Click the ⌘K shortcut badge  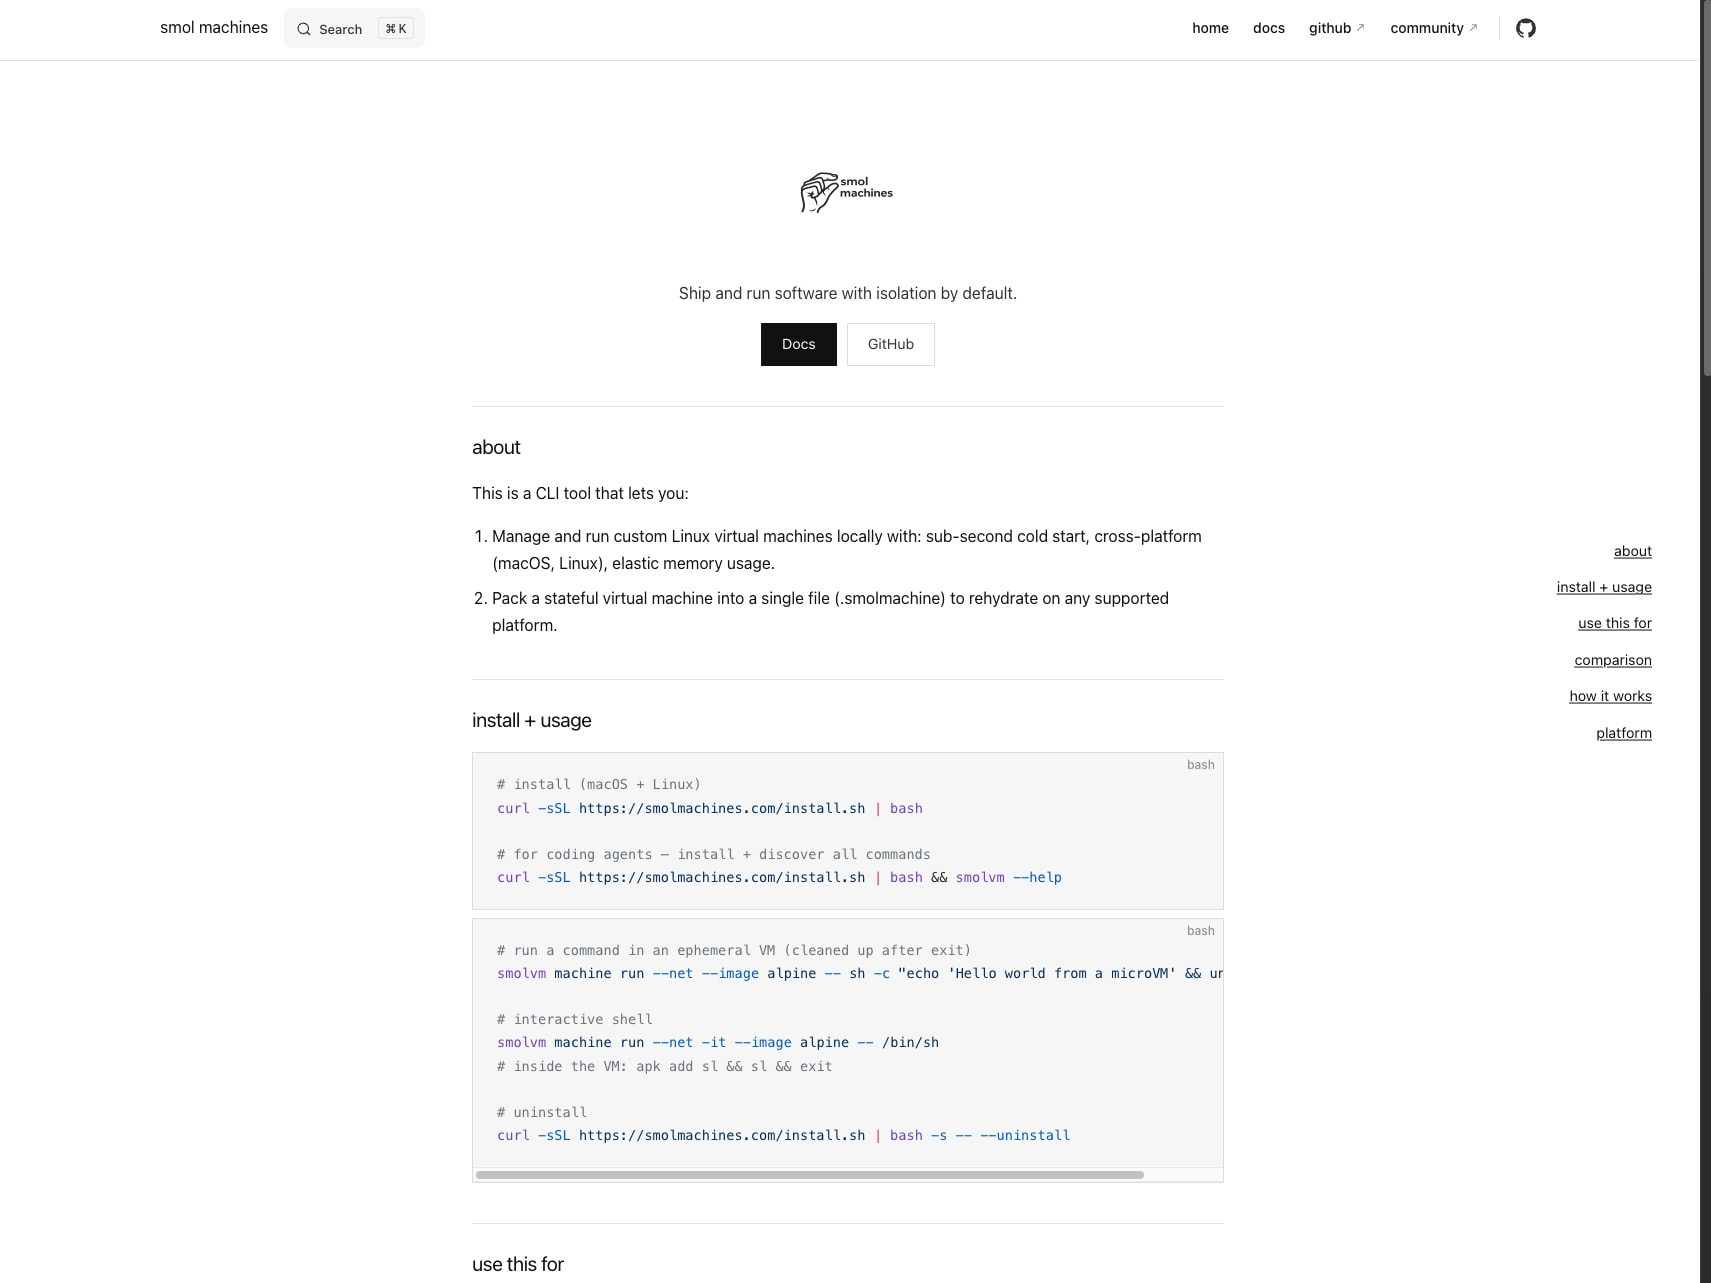tap(396, 29)
